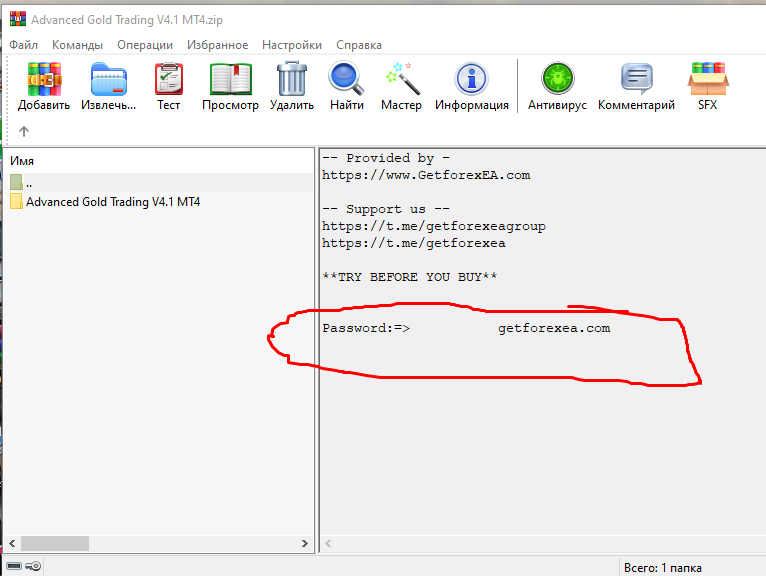
Task: Click the file list horizontal scrollbar thumb
Action: coord(55,543)
